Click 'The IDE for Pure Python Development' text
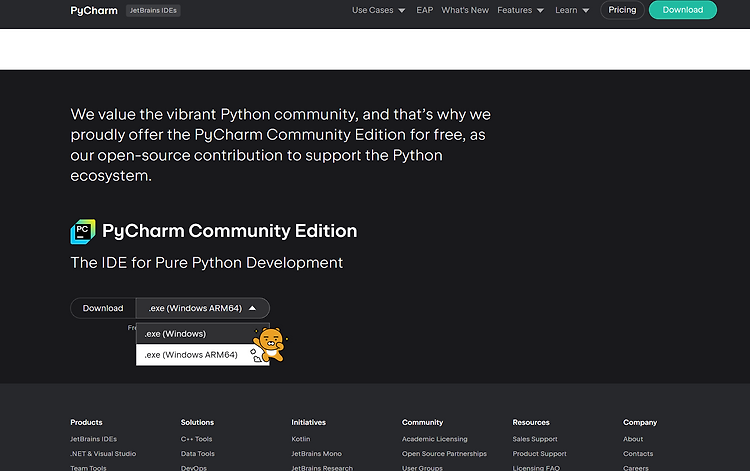 point(207,263)
